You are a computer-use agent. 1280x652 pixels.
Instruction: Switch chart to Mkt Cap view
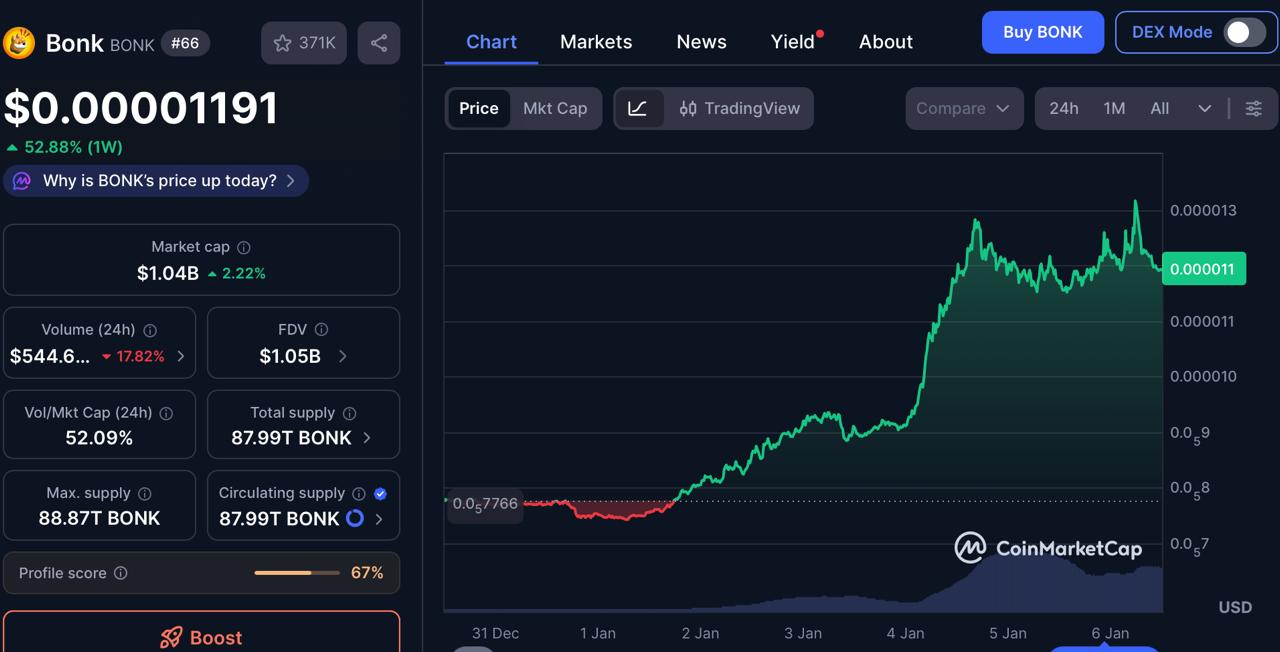click(554, 108)
